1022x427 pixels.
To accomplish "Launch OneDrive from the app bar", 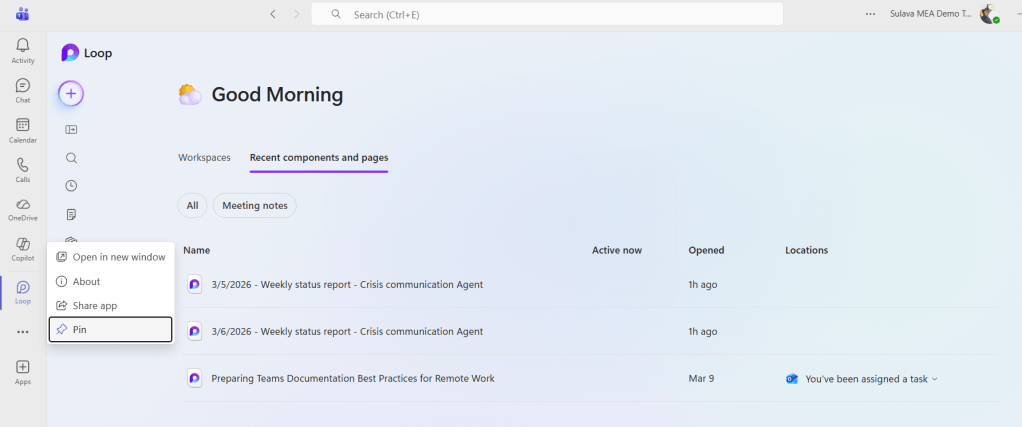I will [22, 209].
